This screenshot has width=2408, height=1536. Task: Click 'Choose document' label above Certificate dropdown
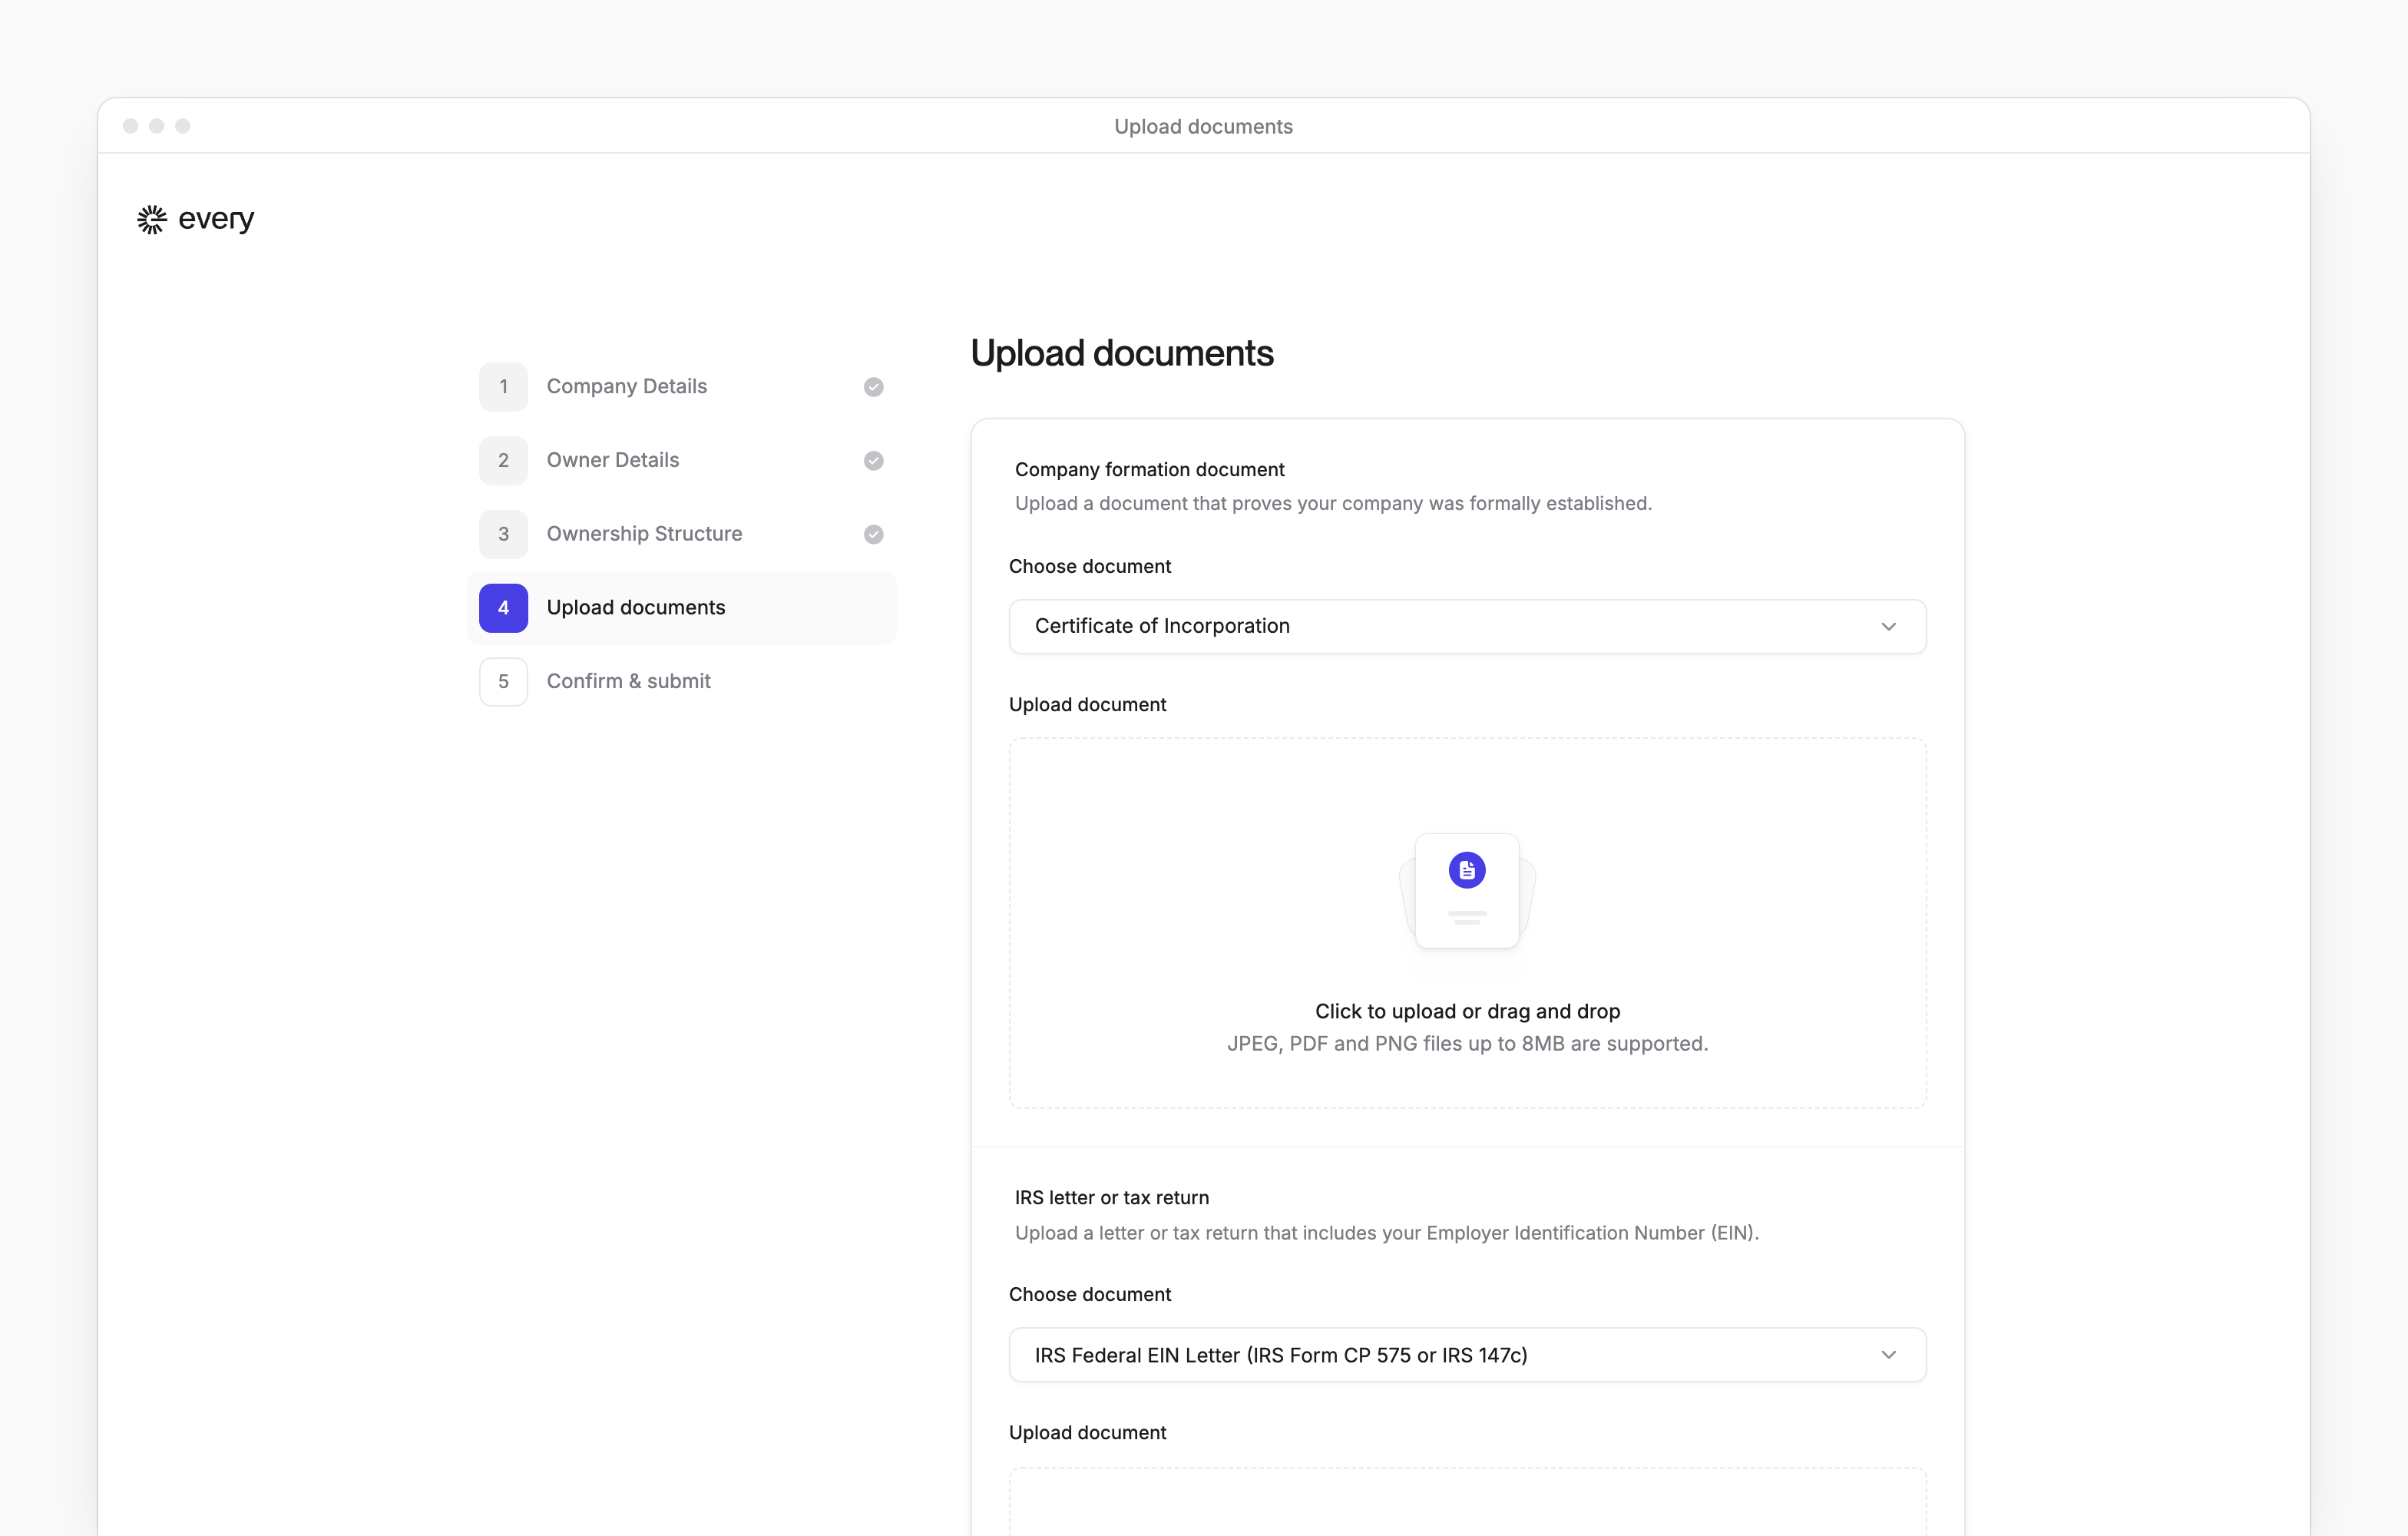(1089, 566)
